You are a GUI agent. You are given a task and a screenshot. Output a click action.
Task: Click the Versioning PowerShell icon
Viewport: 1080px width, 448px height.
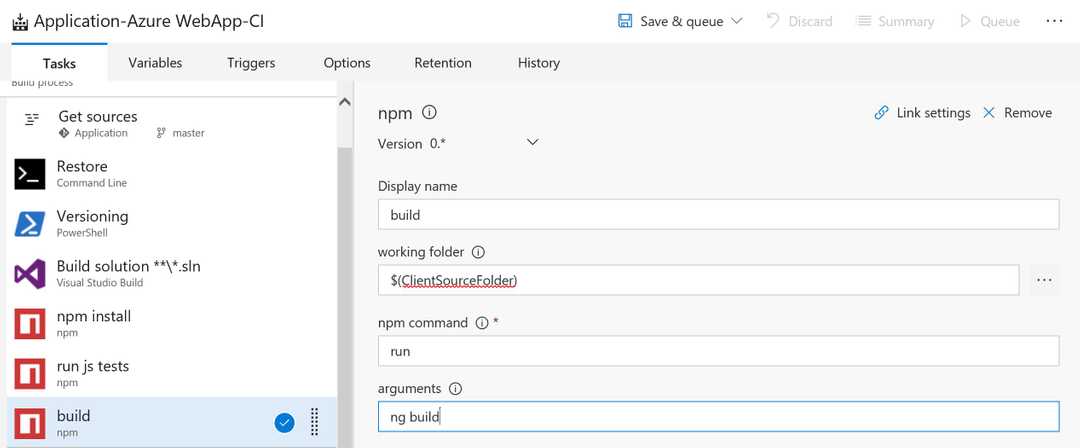[x=30, y=224]
